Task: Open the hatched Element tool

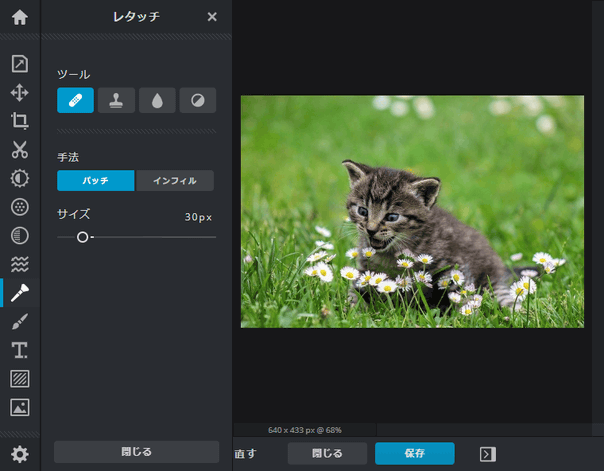Action: [20, 379]
